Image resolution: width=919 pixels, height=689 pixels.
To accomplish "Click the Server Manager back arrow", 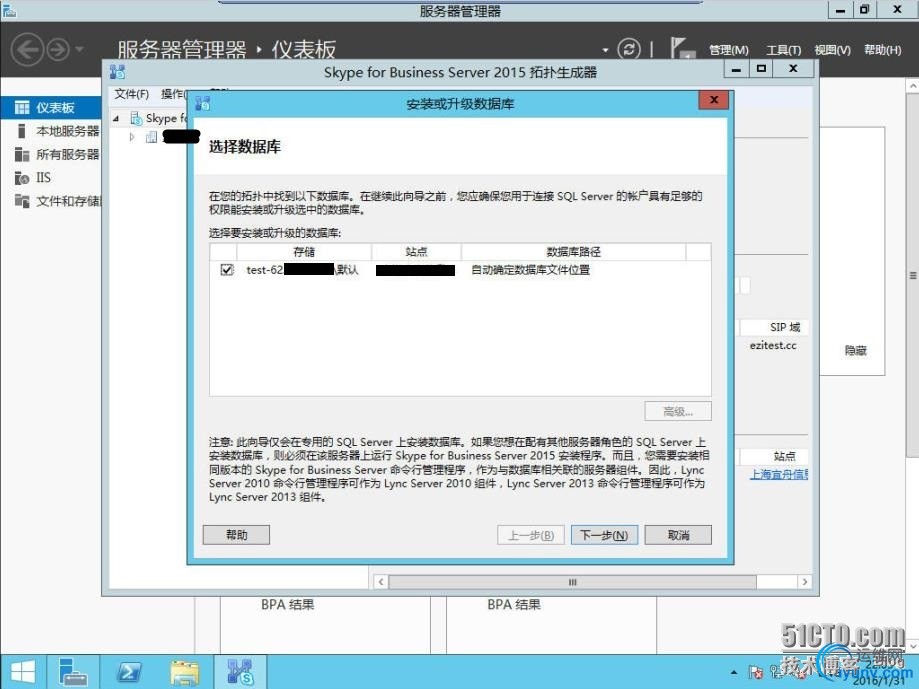I will tap(27, 49).
